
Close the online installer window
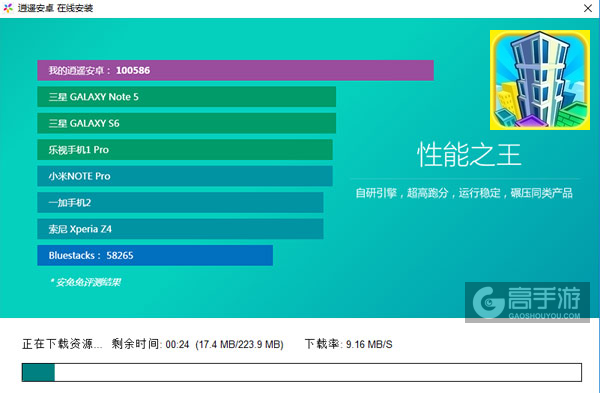588,8
